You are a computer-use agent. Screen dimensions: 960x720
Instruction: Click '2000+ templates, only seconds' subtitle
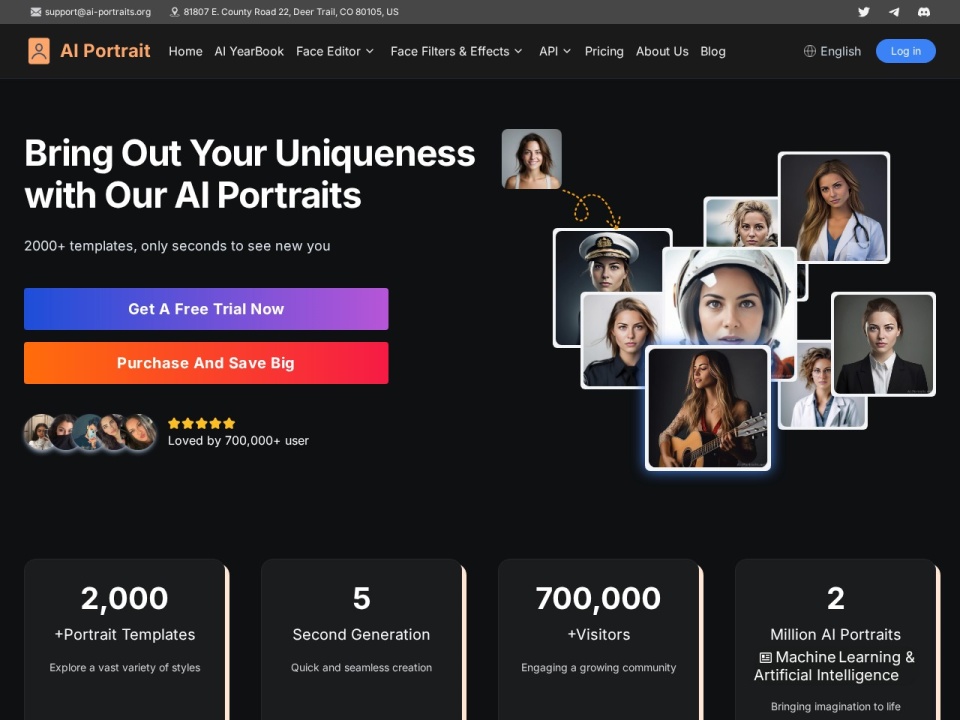pyautogui.click(x=177, y=246)
